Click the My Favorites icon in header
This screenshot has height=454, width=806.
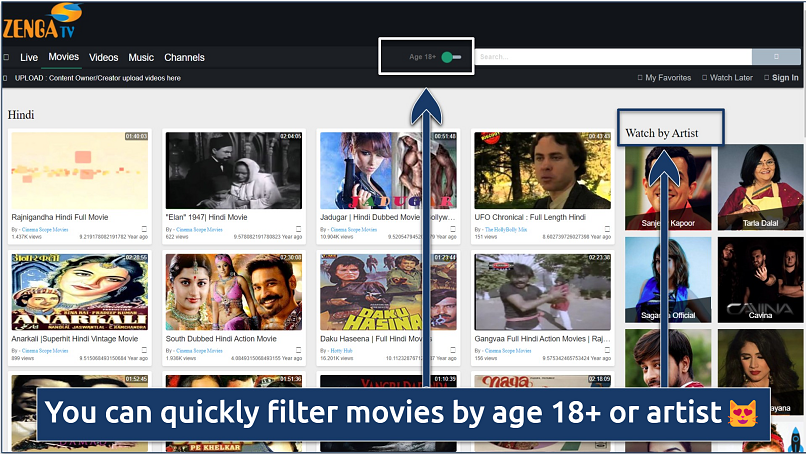click(x=641, y=78)
